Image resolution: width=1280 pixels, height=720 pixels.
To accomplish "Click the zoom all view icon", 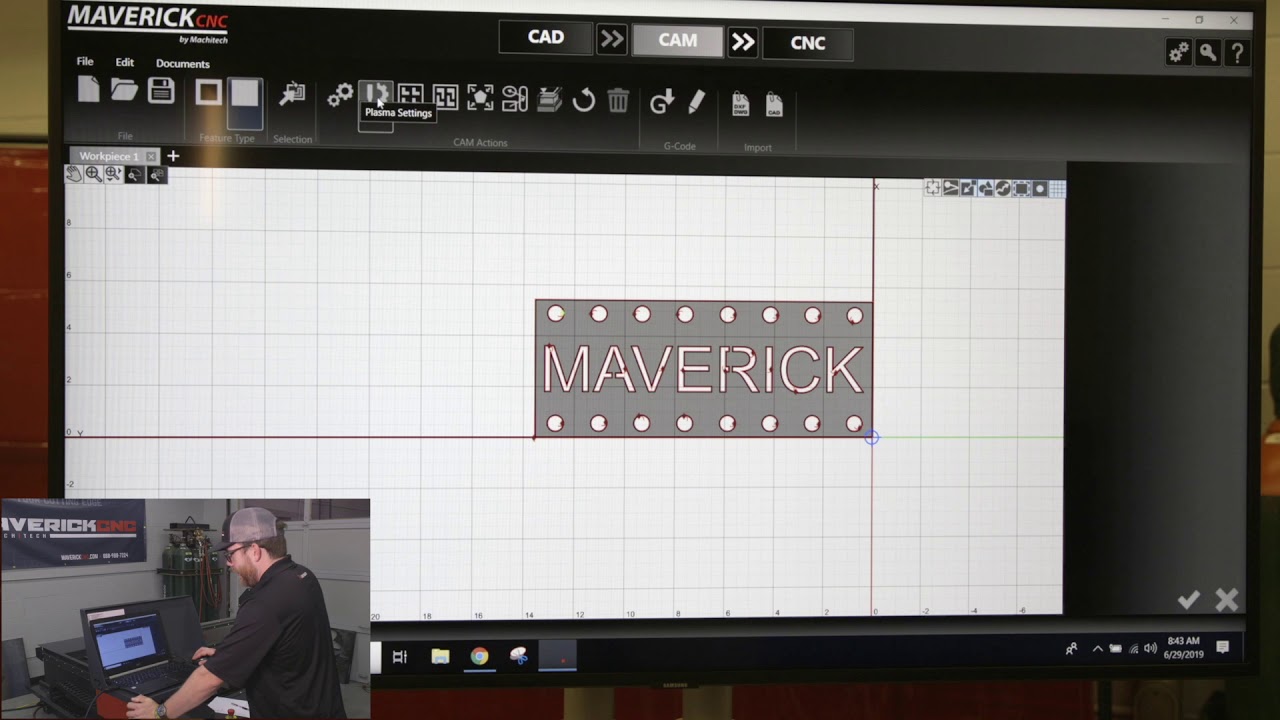I will pyautogui.click(x=156, y=175).
